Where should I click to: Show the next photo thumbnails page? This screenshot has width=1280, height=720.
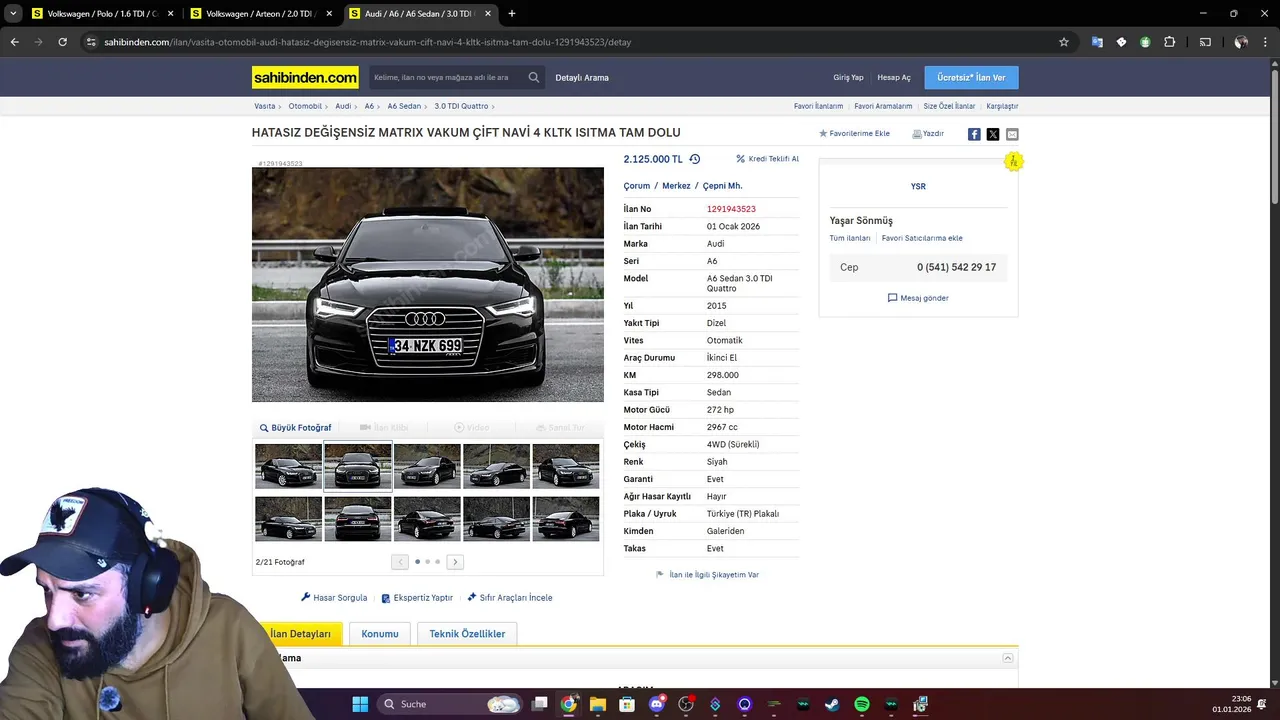(x=455, y=562)
